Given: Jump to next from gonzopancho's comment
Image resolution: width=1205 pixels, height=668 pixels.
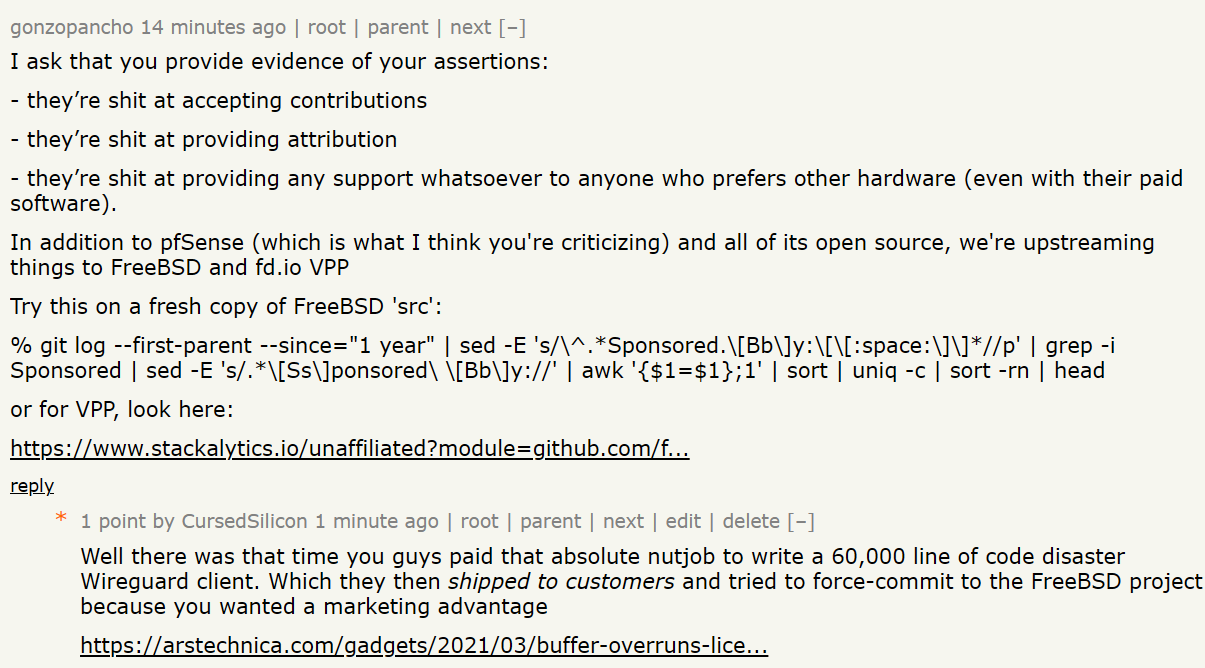Looking at the screenshot, I should (471, 28).
